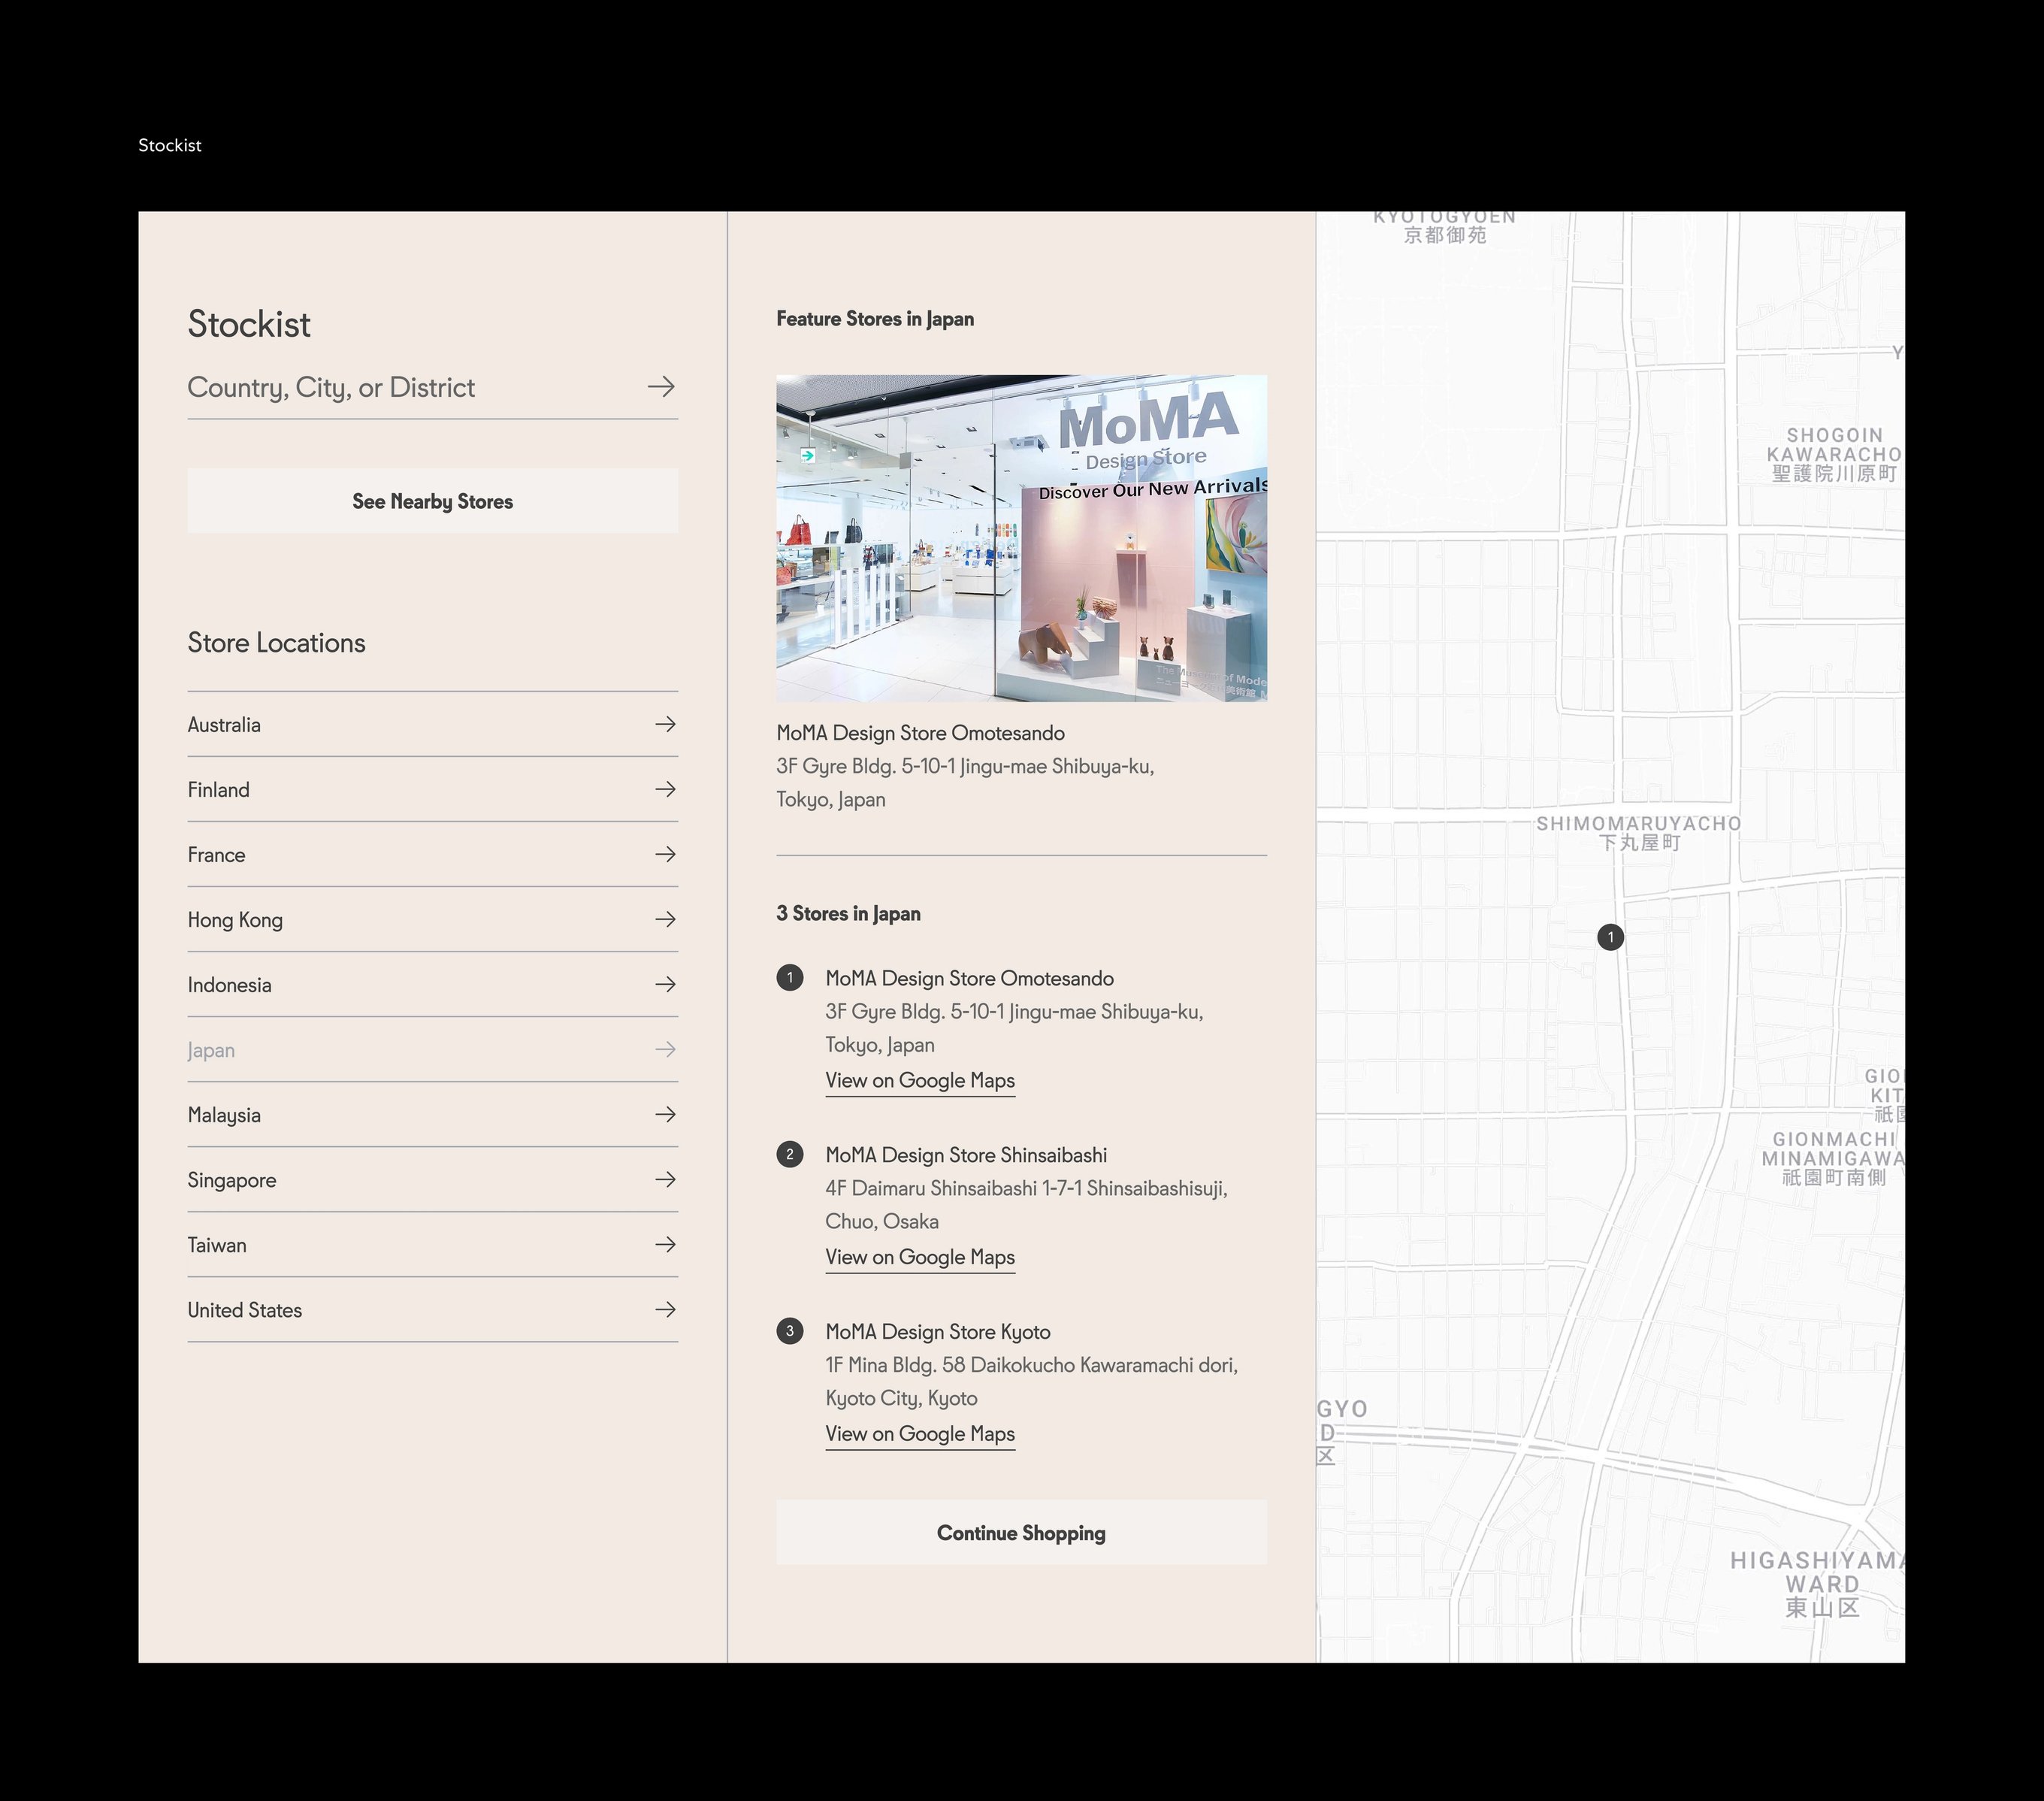
Task: Open Google Maps link for the Kyoto store
Action: (x=920, y=1434)
